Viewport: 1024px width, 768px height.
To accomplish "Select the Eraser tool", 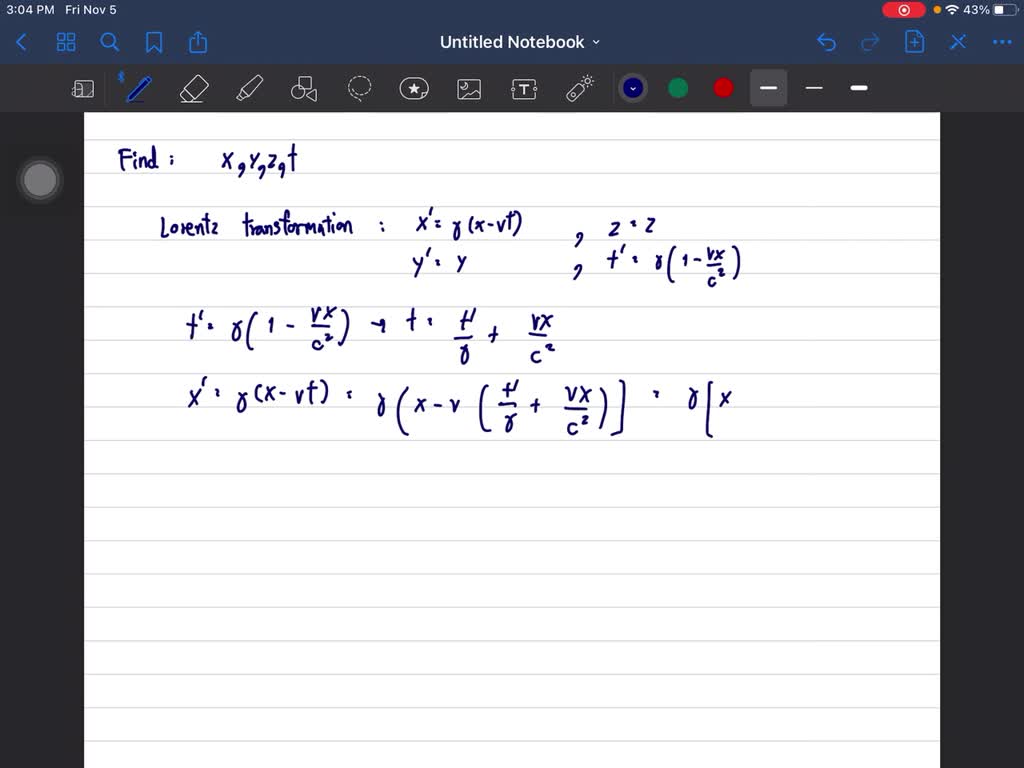I will click(193, 88).
